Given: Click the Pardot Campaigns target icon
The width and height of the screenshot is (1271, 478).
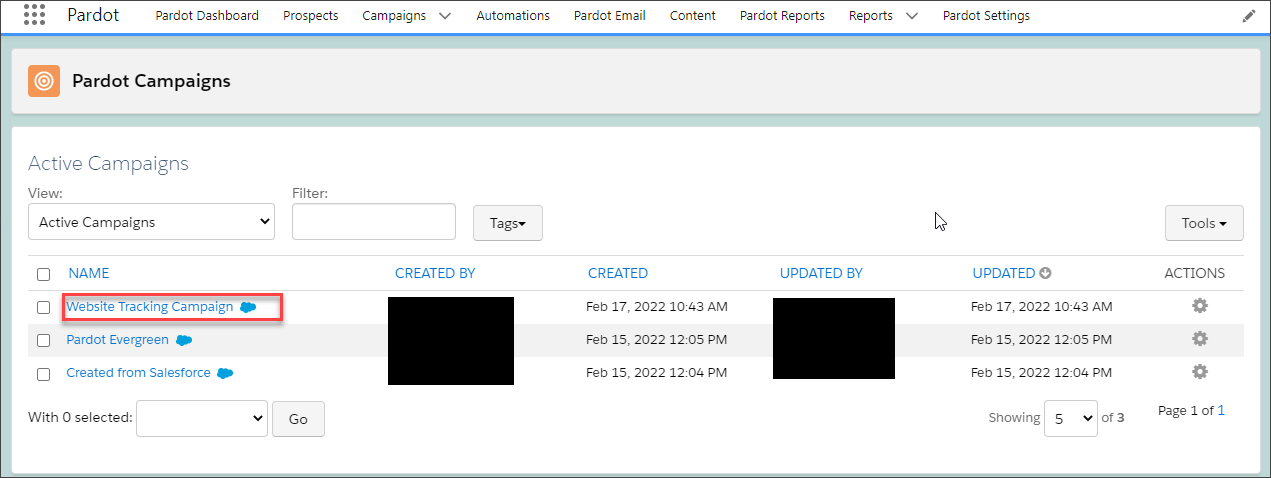Looking at the screenshot, I should (x=44, y=81).
